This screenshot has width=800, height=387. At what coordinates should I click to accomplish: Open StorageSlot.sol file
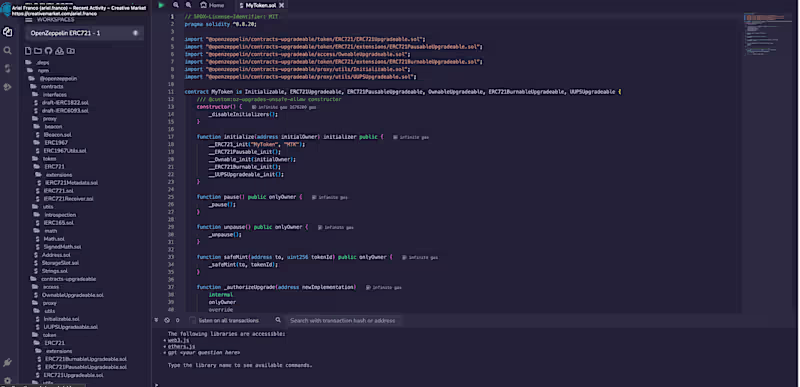59,263
